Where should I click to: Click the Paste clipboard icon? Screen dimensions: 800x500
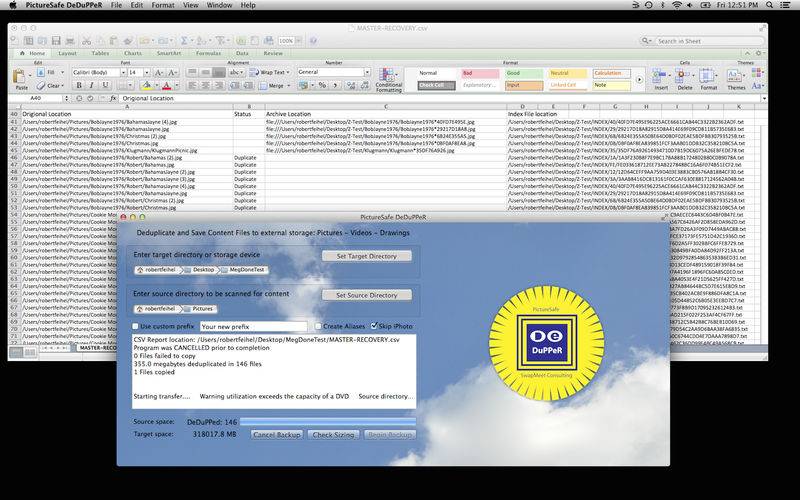tap(20, 78)
